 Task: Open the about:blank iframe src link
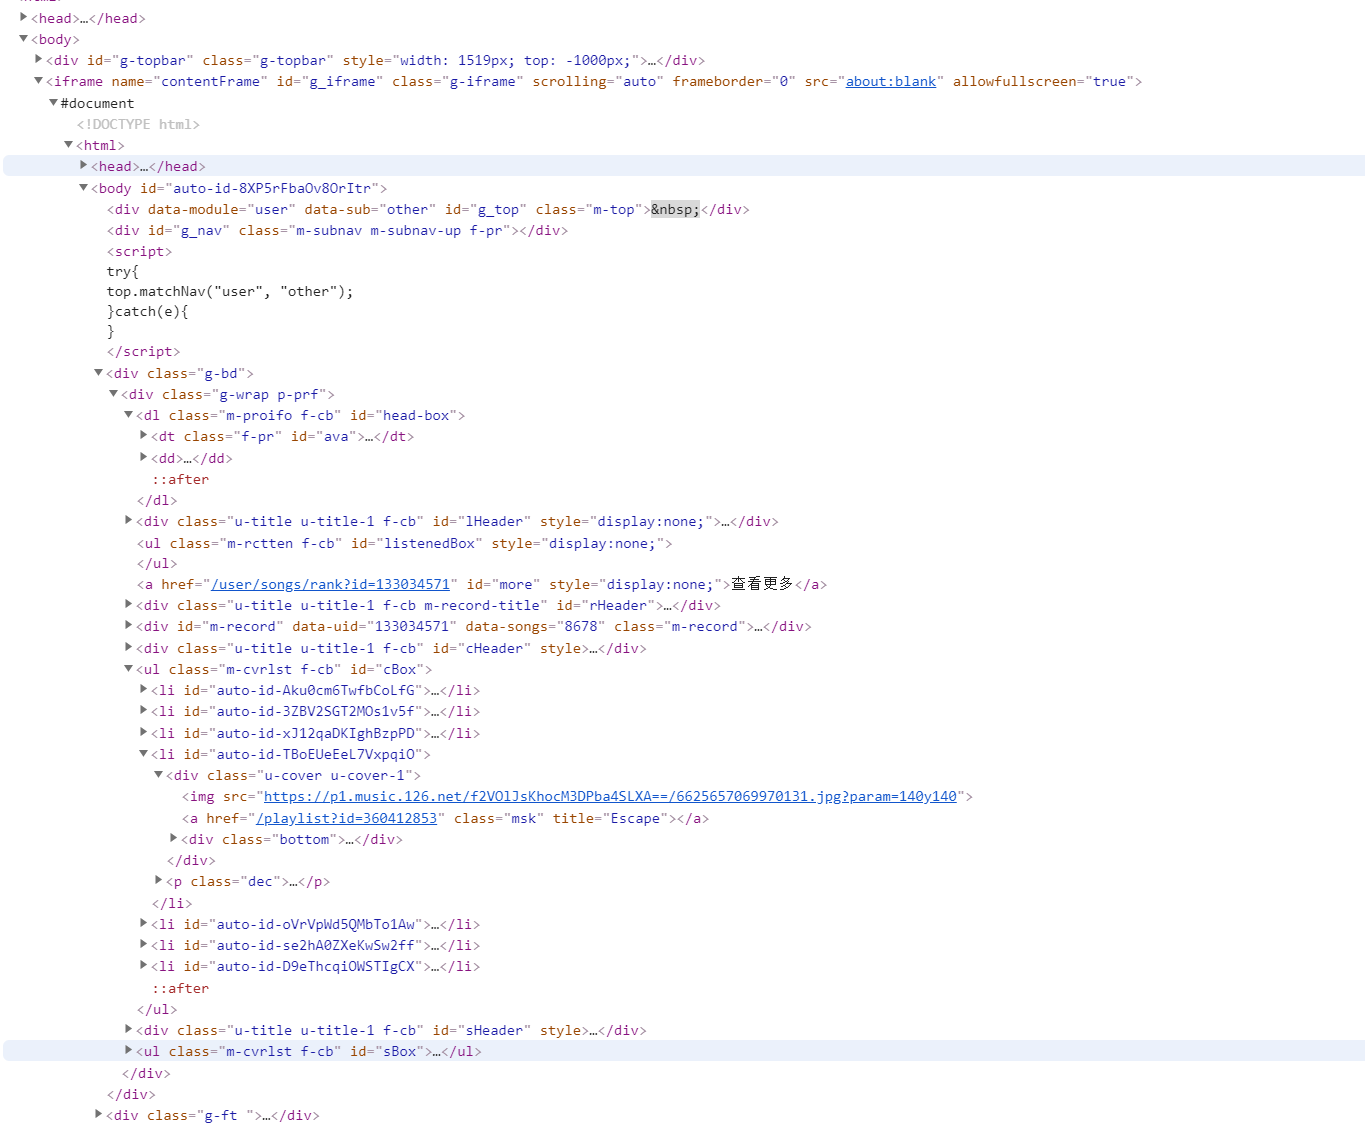[891, 81]
